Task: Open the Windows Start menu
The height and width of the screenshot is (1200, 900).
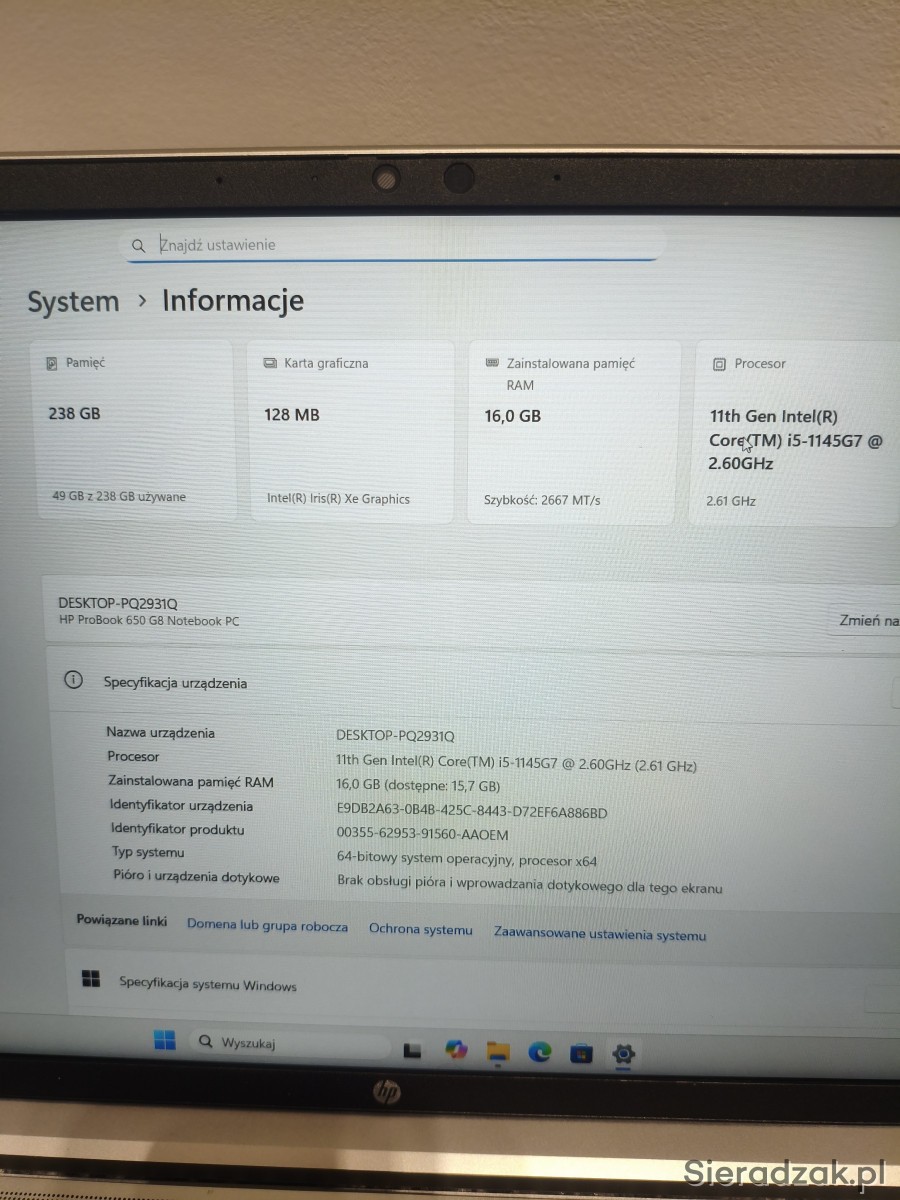Action: pos(165,1041)
